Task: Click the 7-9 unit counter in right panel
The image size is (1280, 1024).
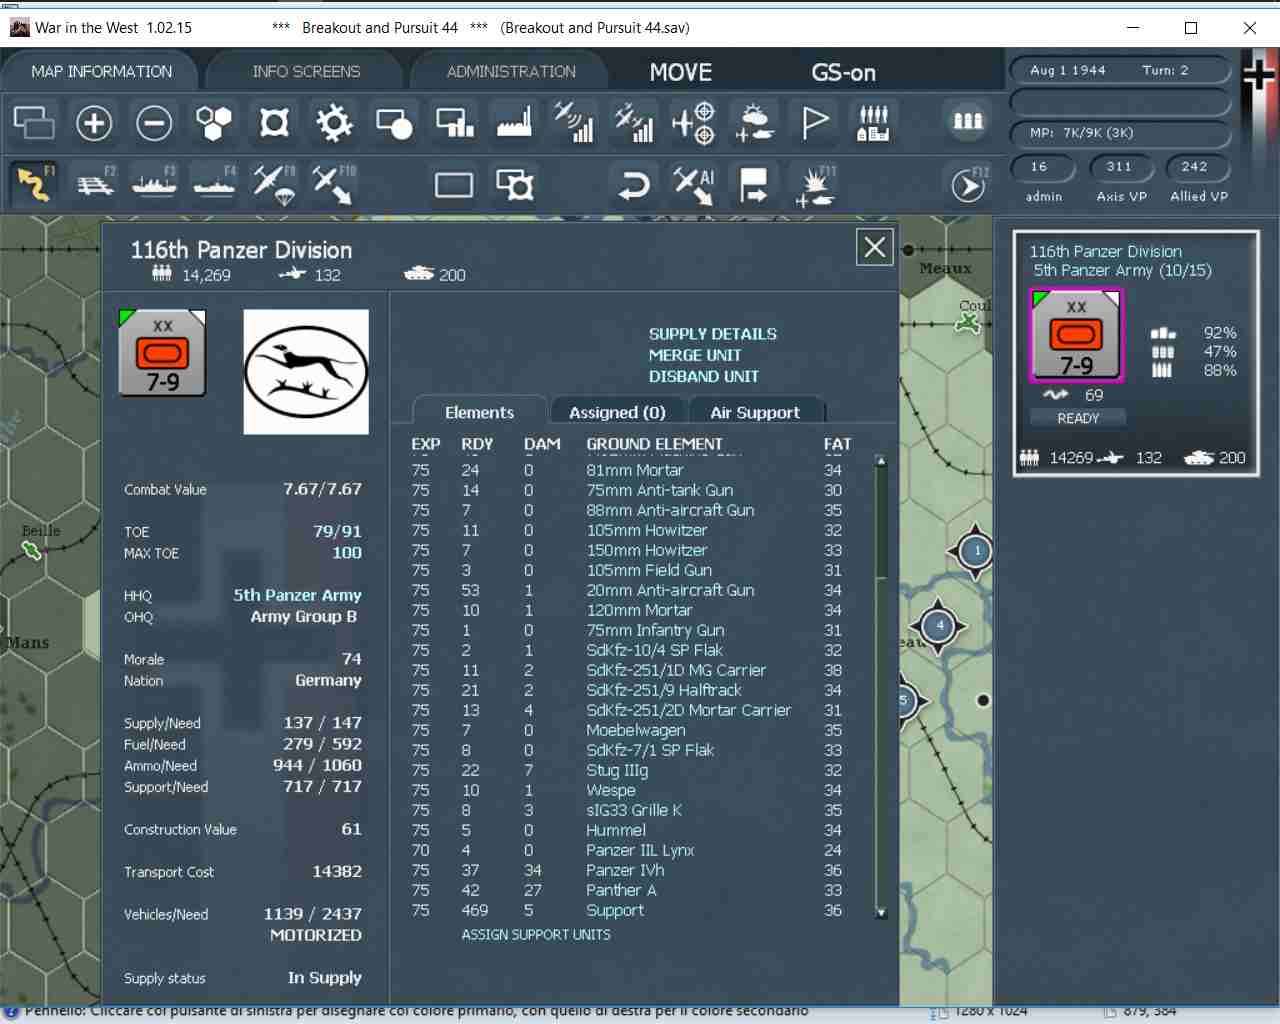Action: (x=1077, y=335)
